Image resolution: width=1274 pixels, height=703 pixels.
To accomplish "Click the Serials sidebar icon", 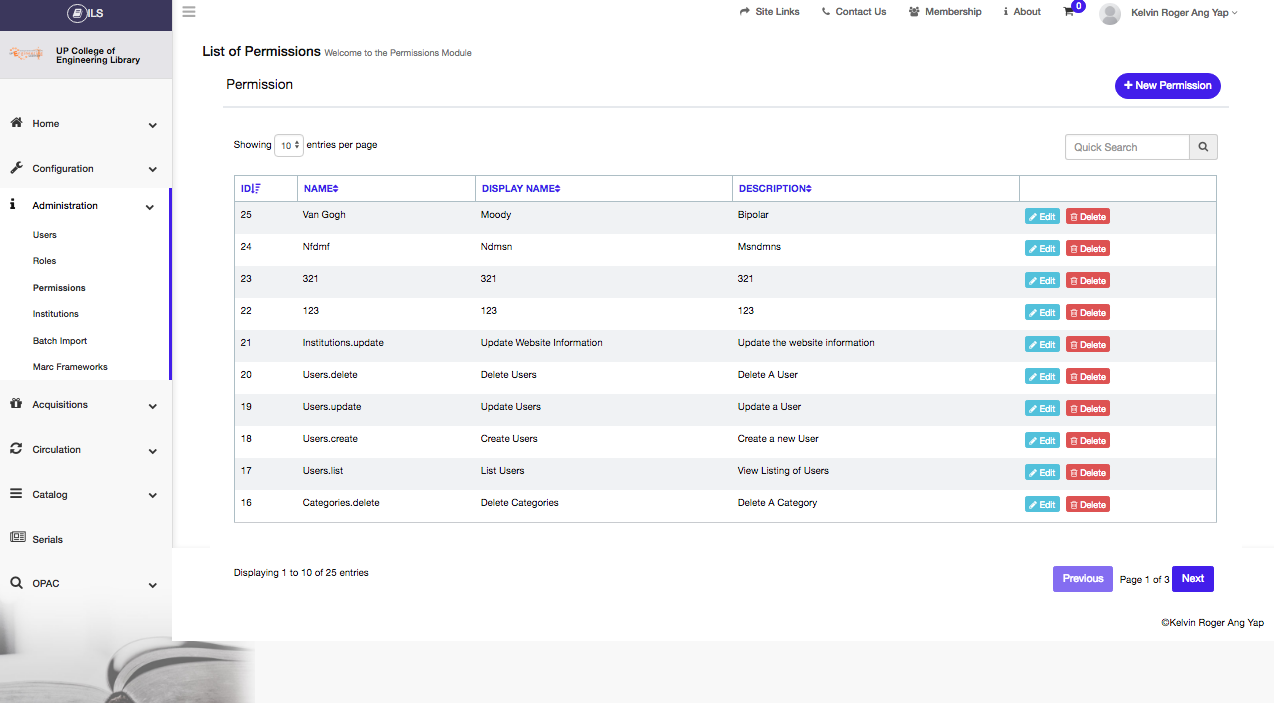I will (x=17, y=538).
